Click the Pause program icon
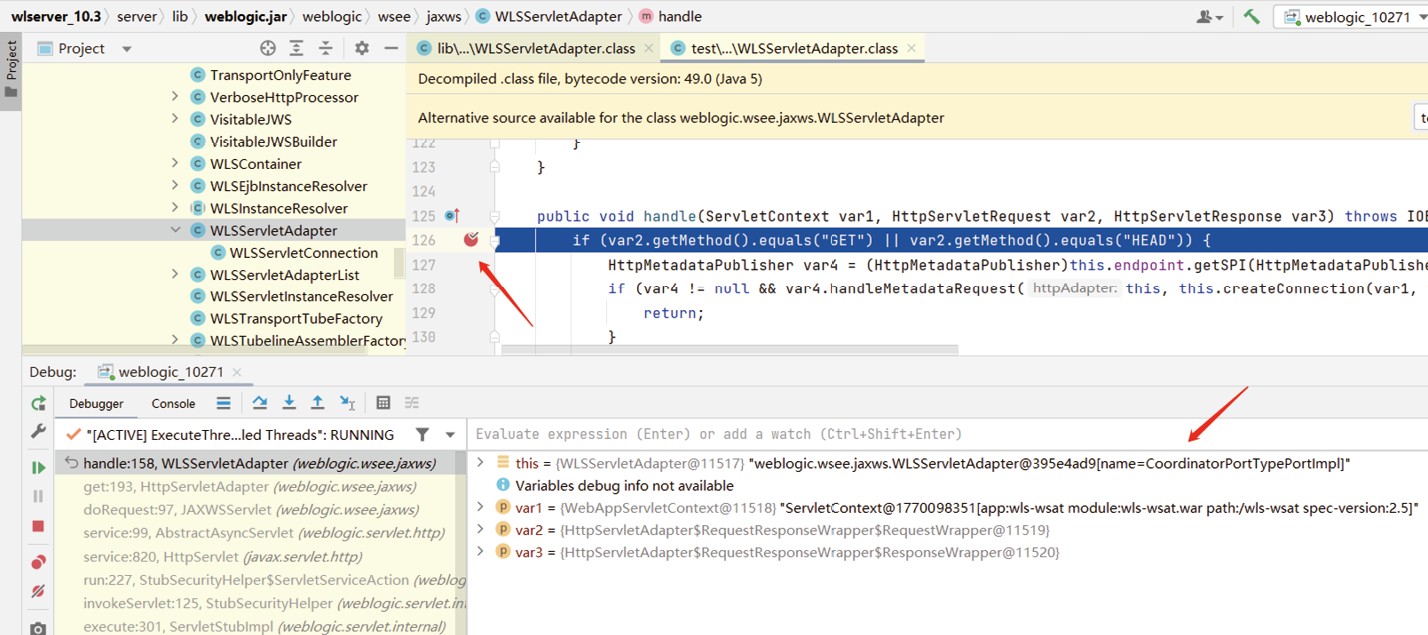 pyautogui.click(x=38, y=496)
